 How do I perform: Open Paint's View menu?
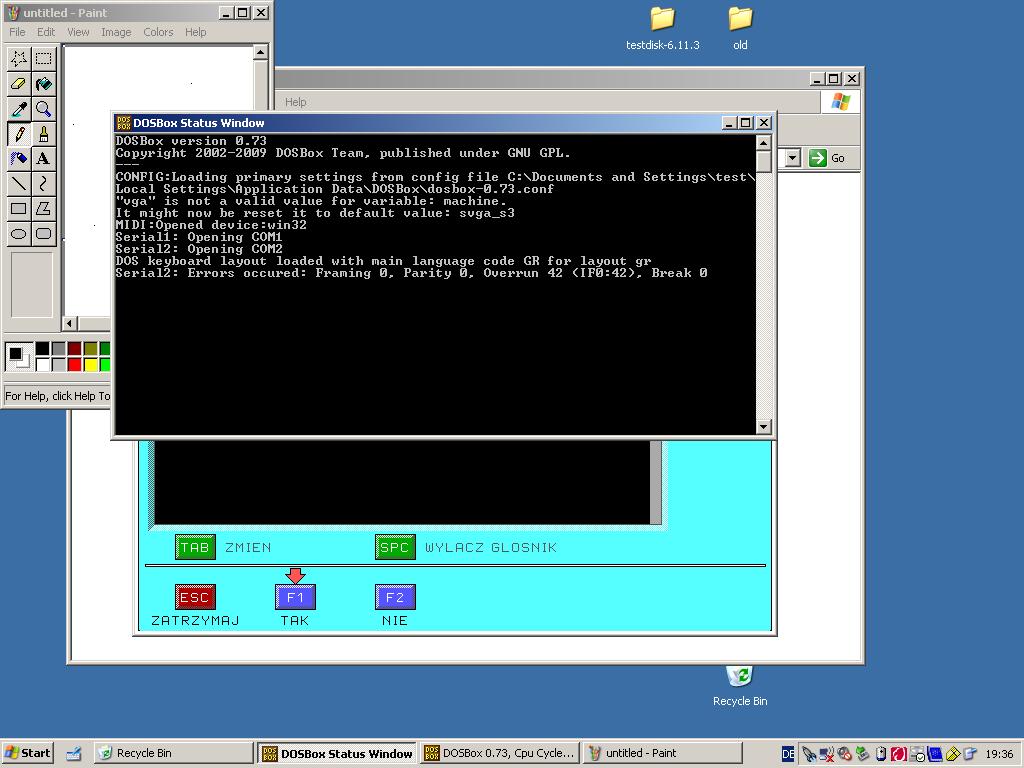pyautogui.click(x=78, y=32)
